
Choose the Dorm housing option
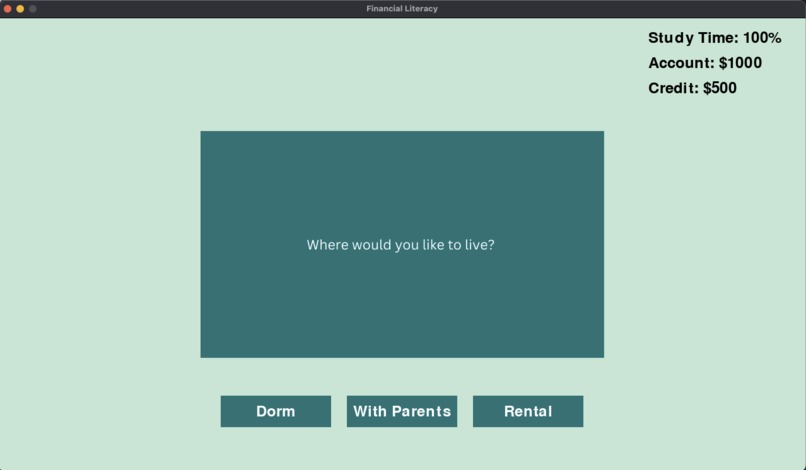(276, 411)
